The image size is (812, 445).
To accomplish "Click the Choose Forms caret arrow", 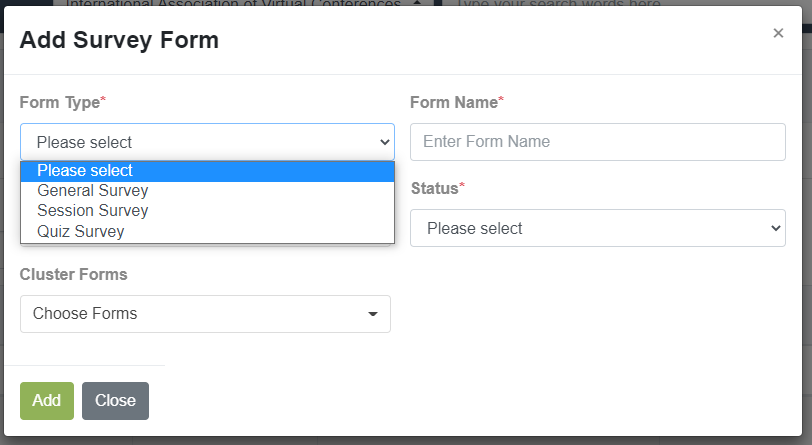I will tap(372, 314).
